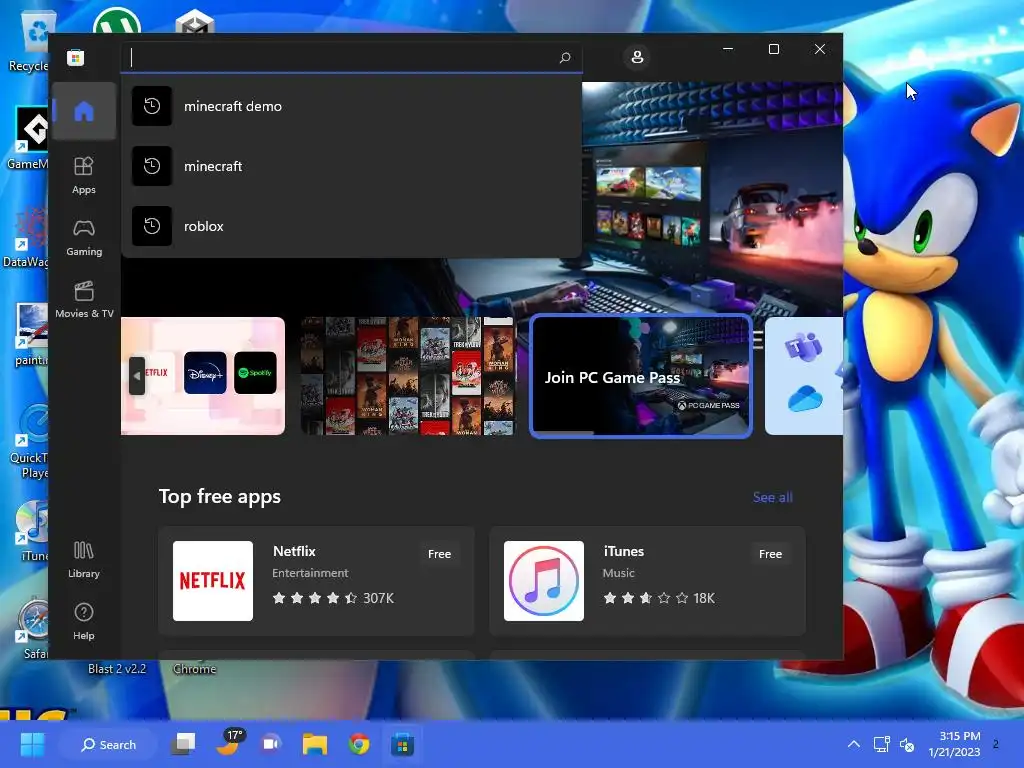Open Help in Store sidebar

(84, 621)
